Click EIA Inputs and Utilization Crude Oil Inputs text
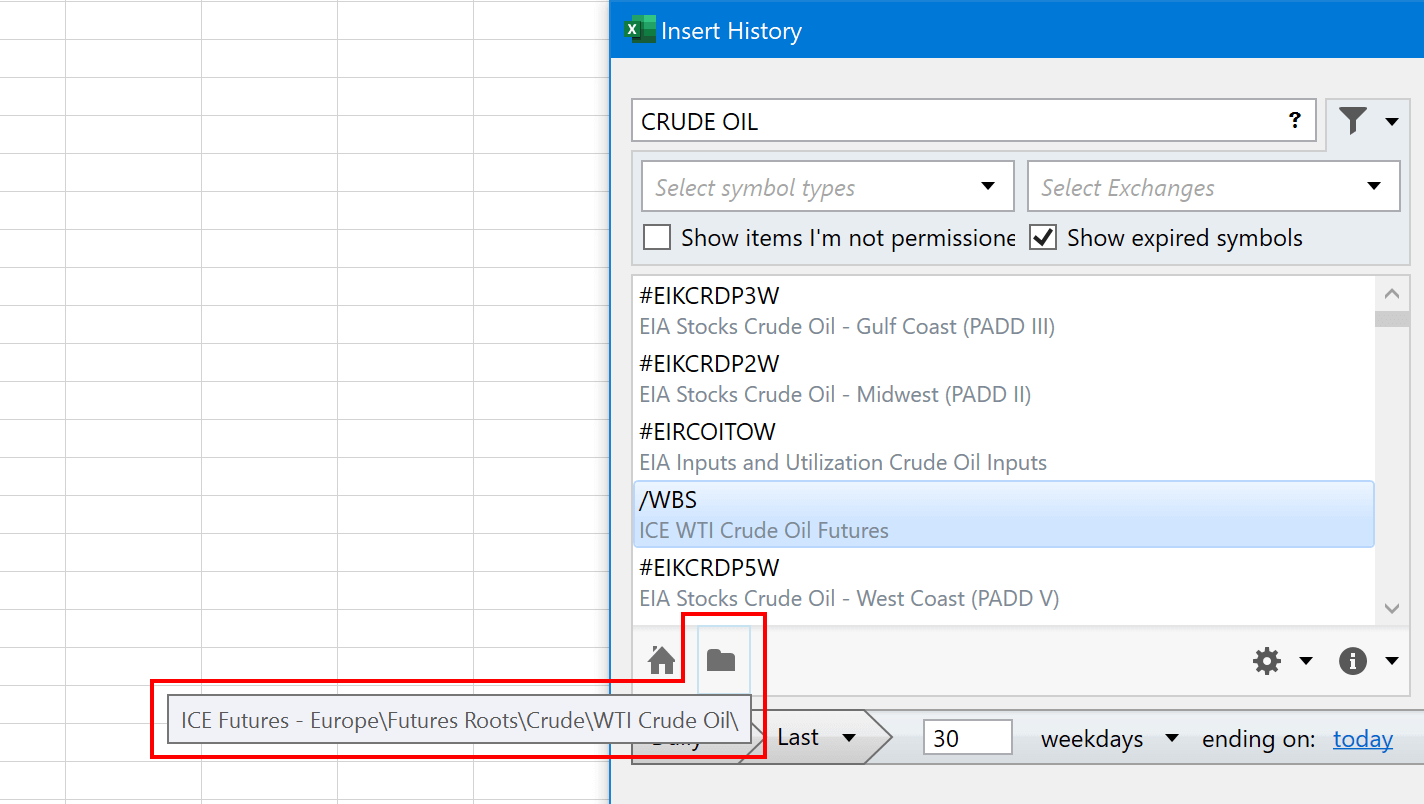This screenshot has height=804, width=1424. [x=843, y=462]
